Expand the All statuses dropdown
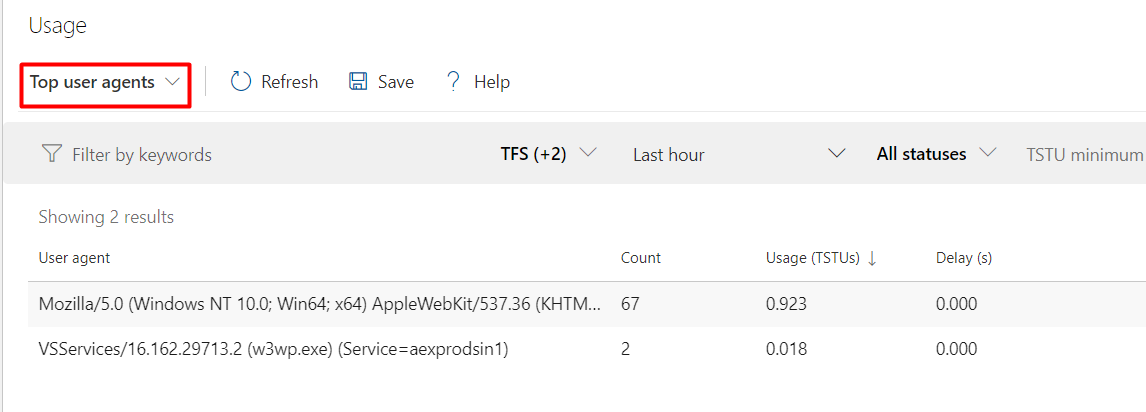1146x412 pixels. 936,154
